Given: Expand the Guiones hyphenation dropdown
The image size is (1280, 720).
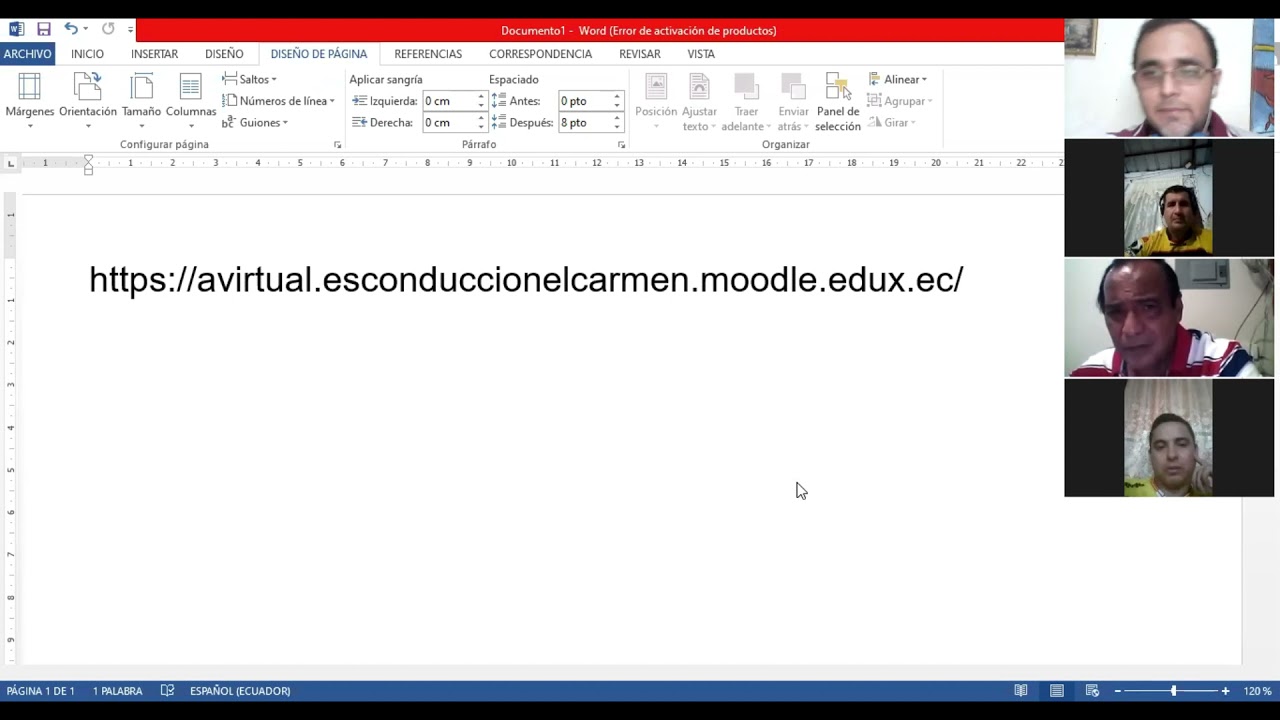Looking at the screenshot, I should pos(255,122).
